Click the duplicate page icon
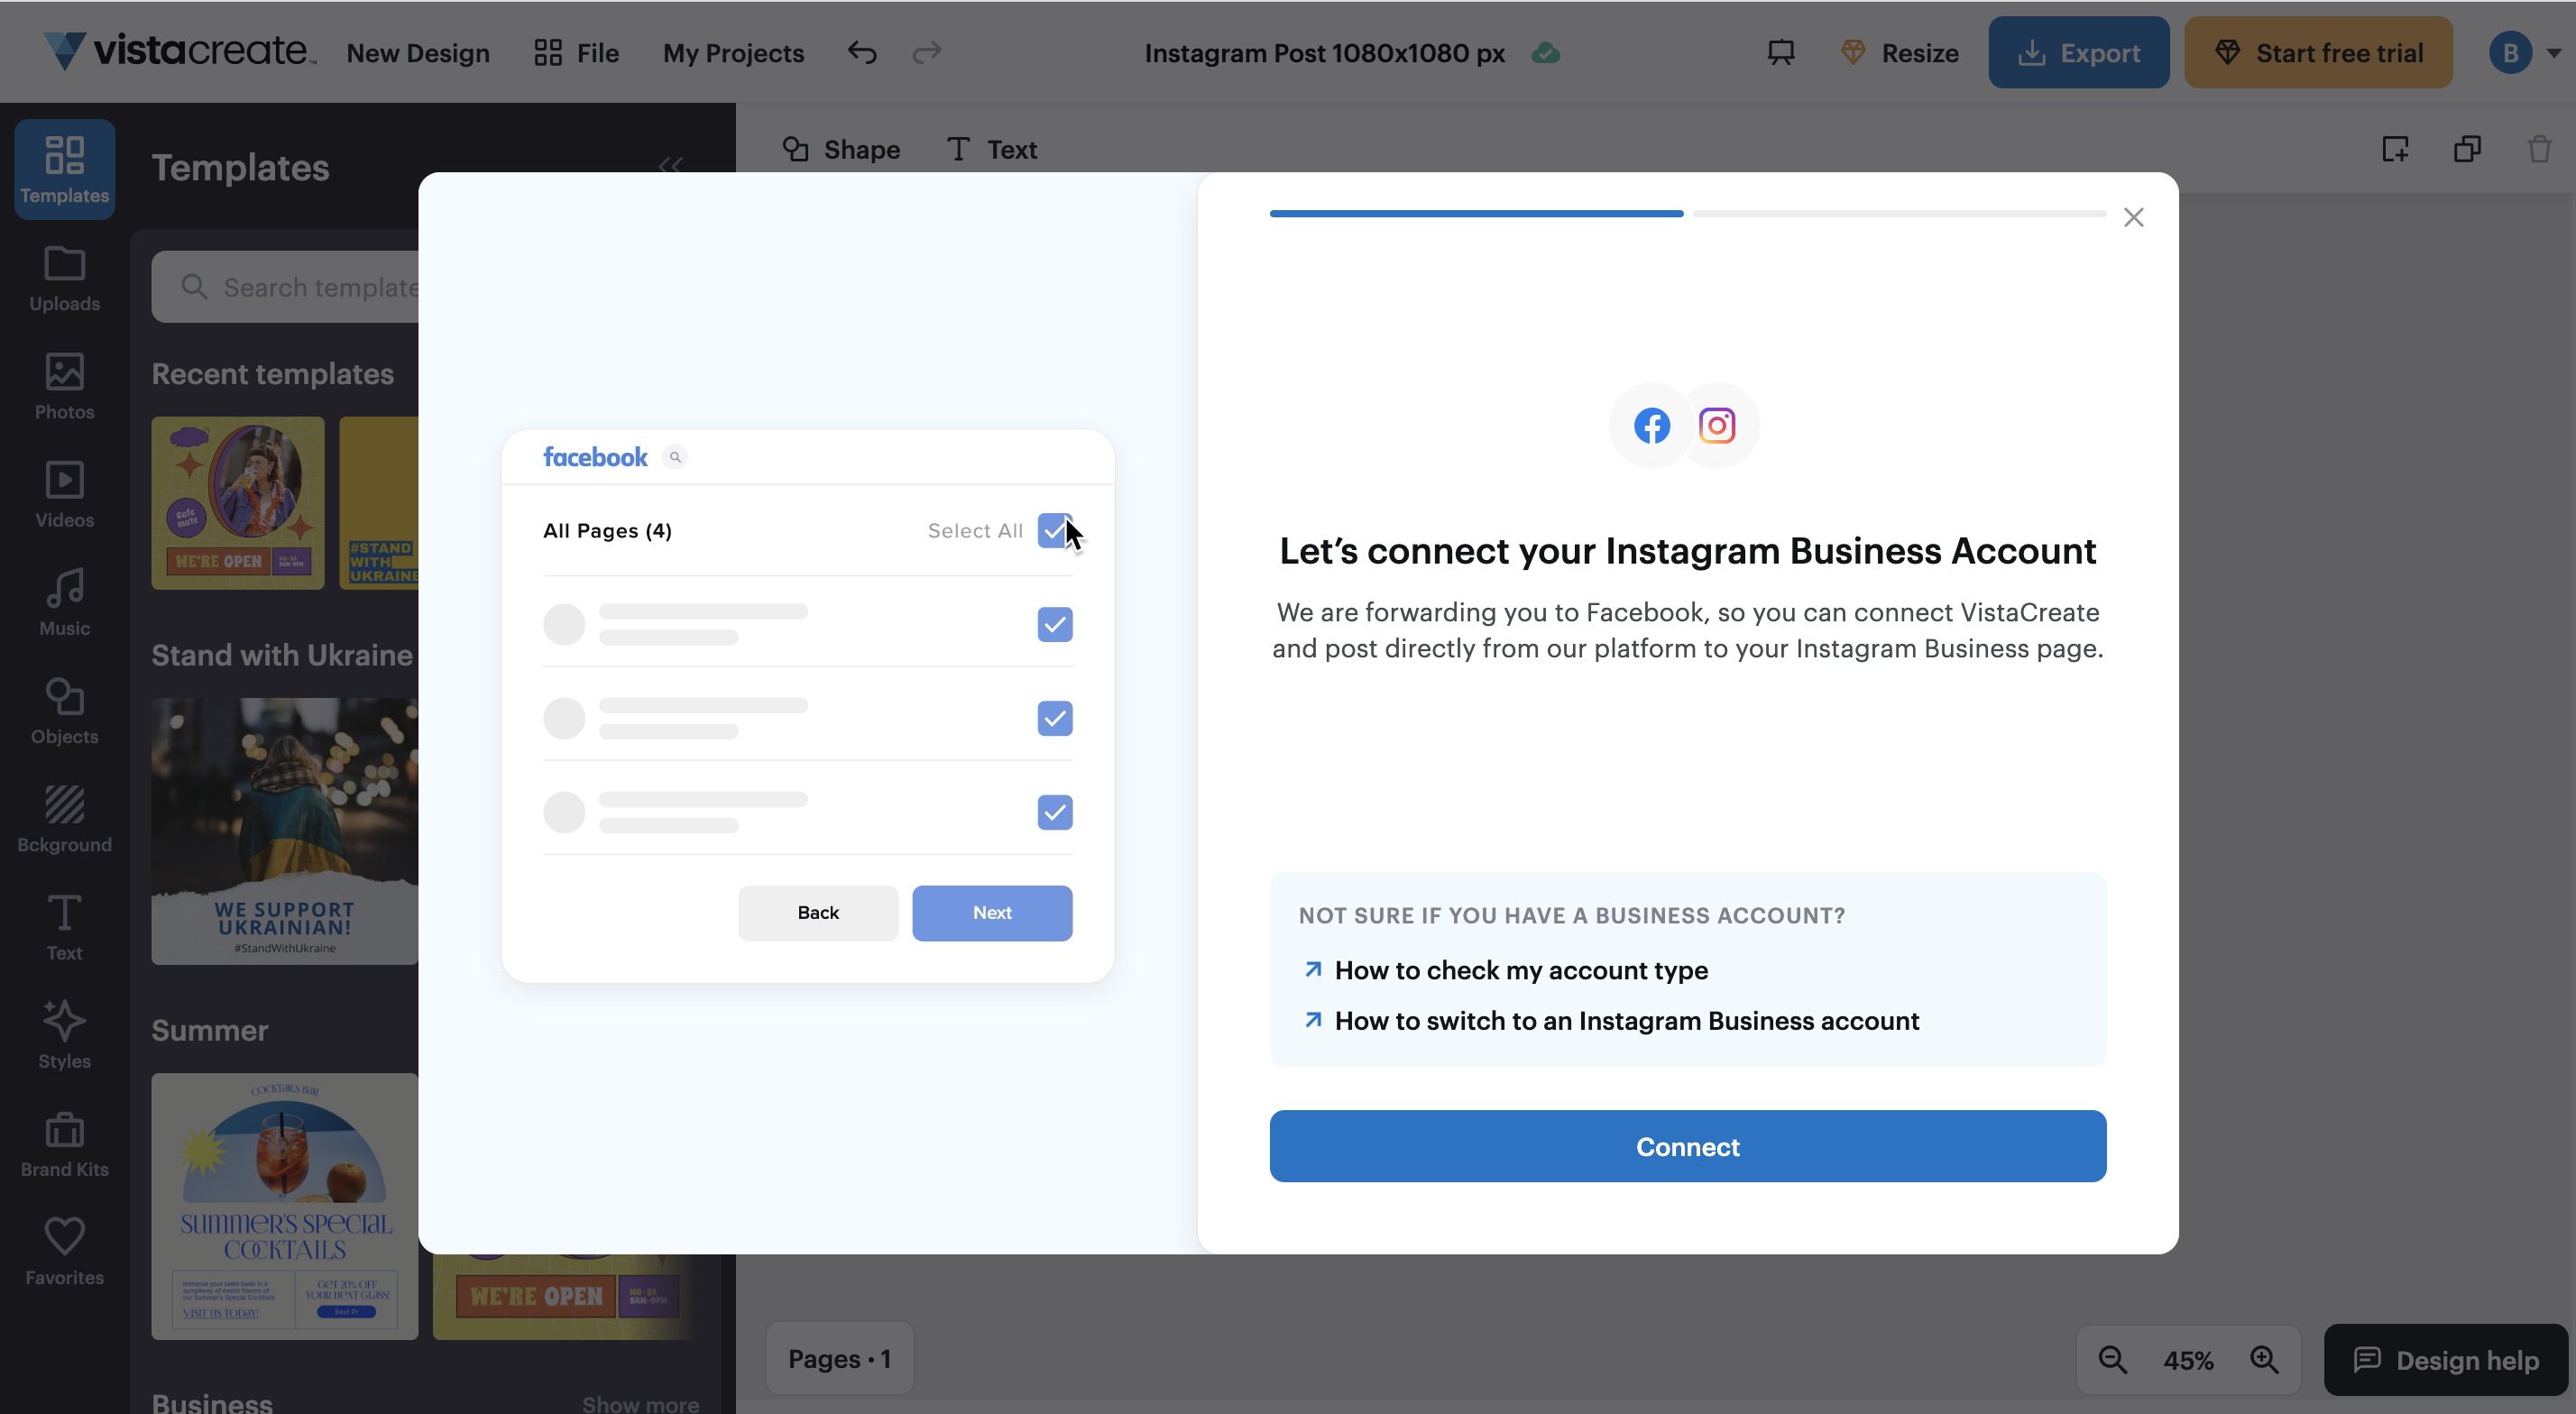Viewport: 2576px width, 1414px height. [2467, 149]
